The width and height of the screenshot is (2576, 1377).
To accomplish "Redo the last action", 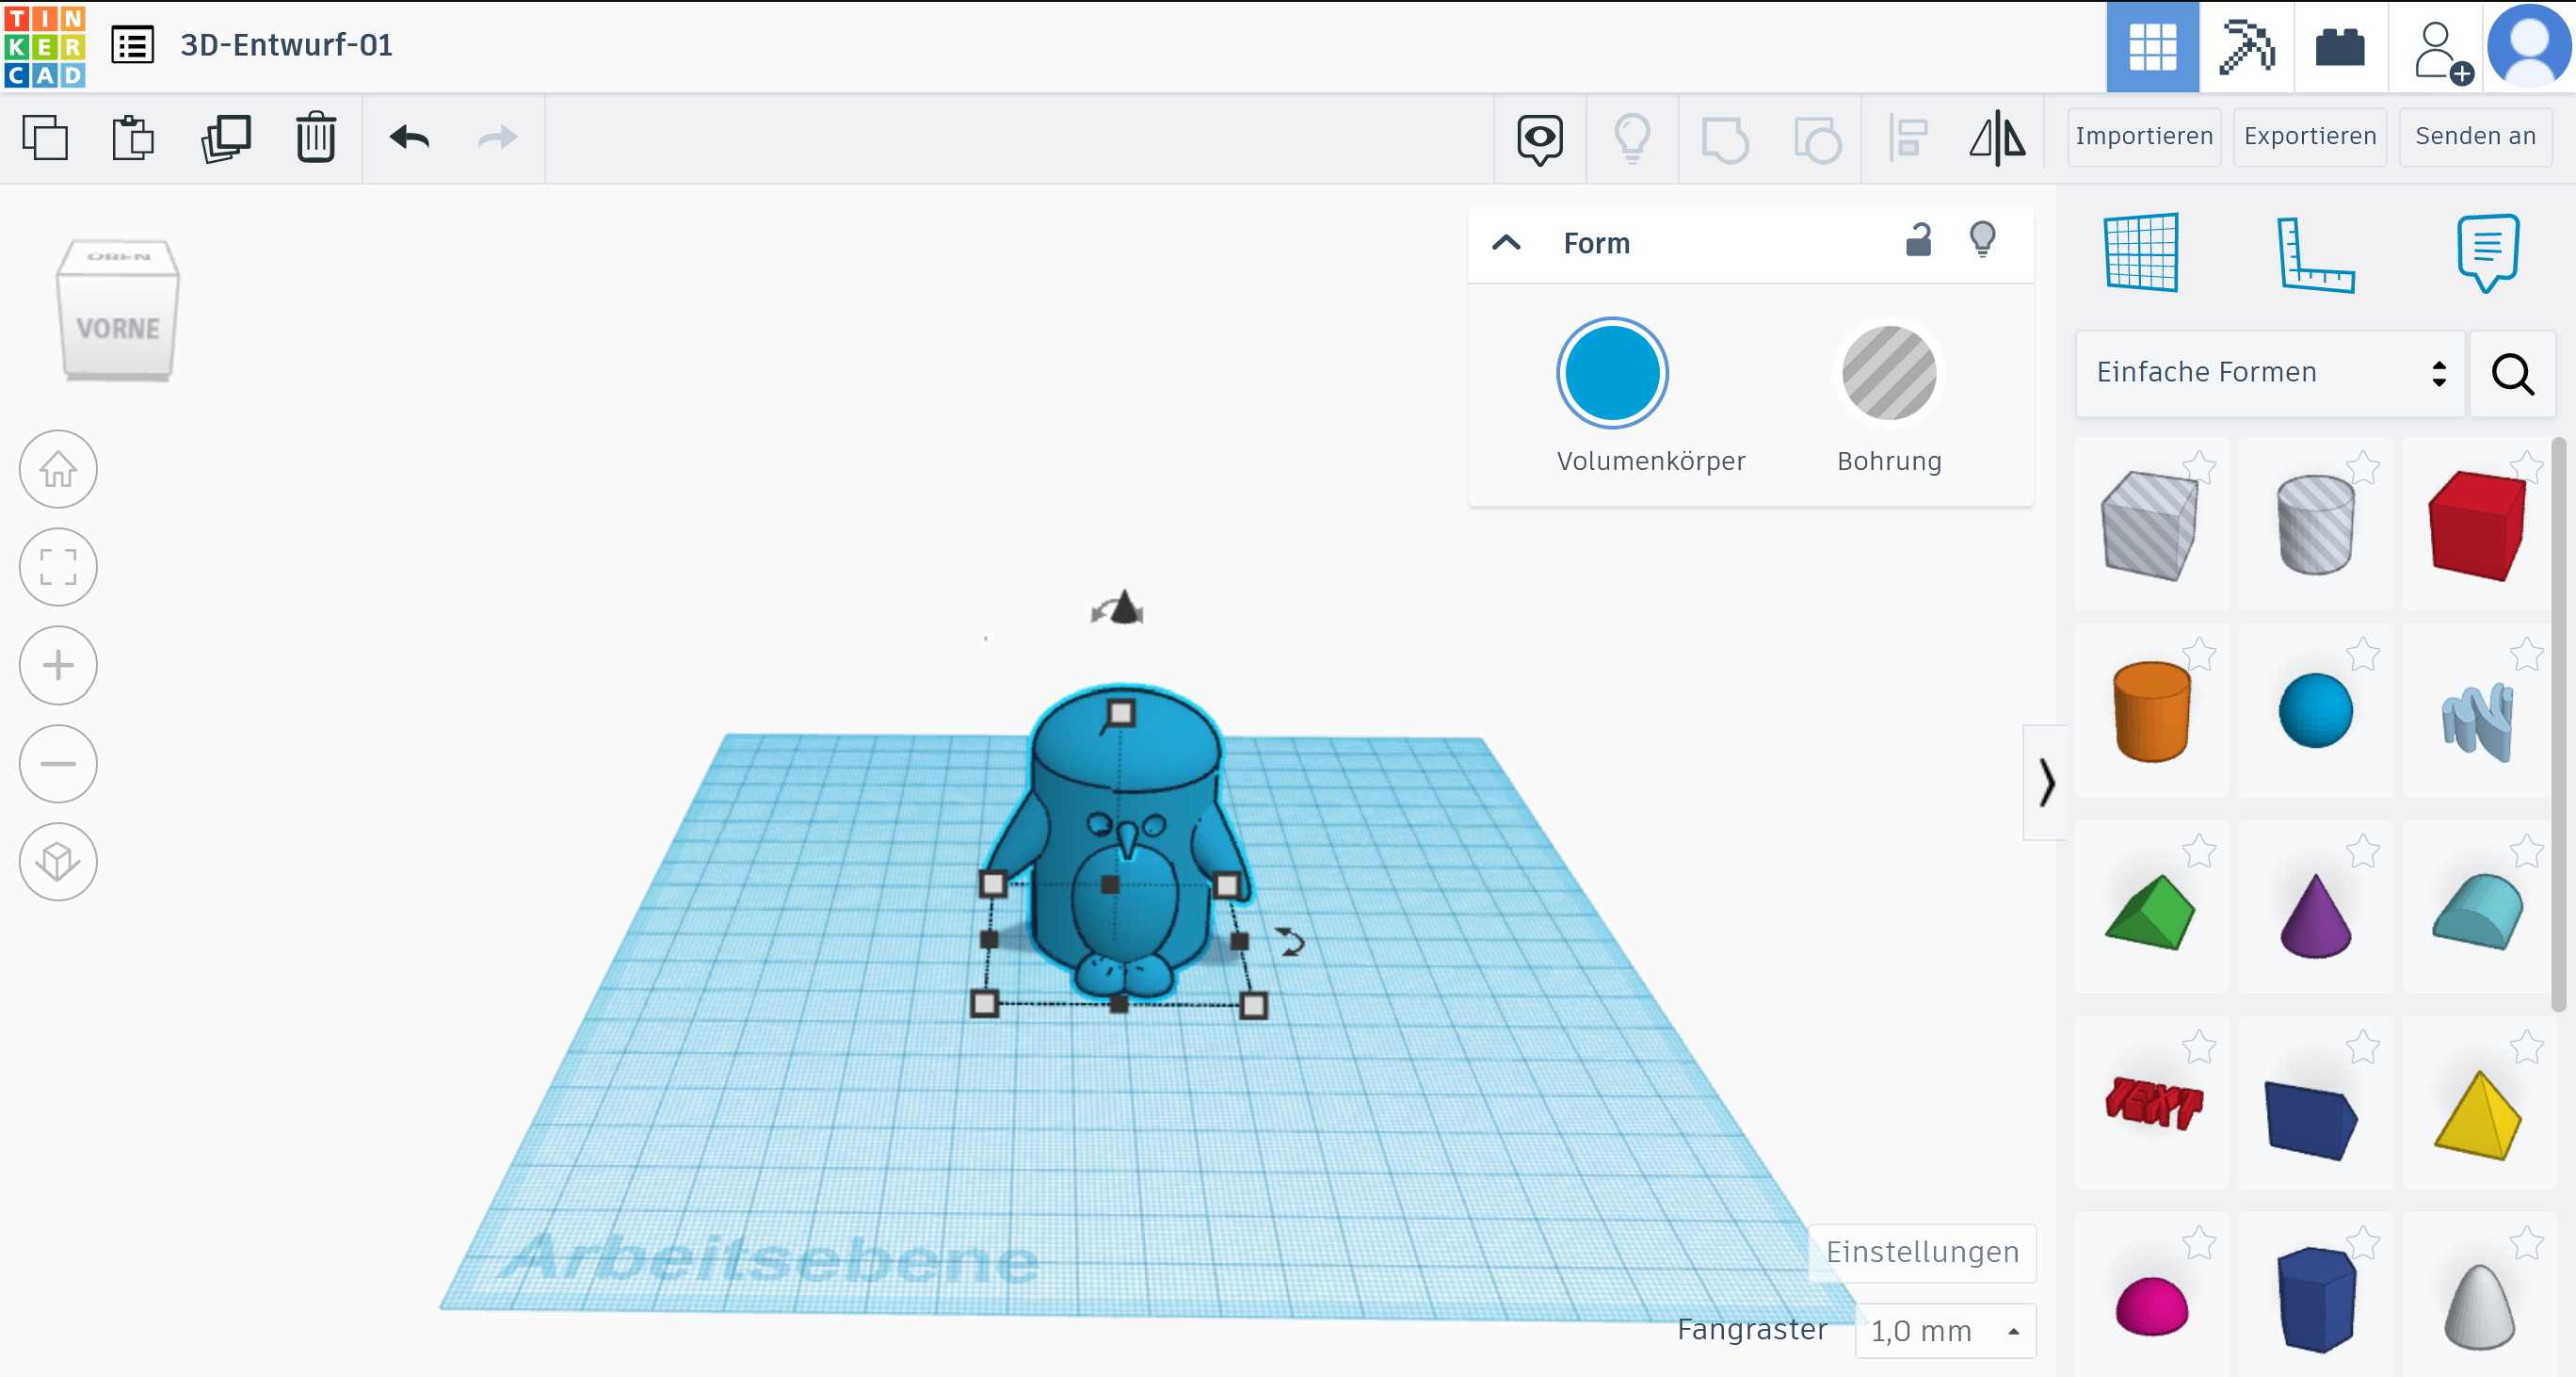I will point(498,137).
